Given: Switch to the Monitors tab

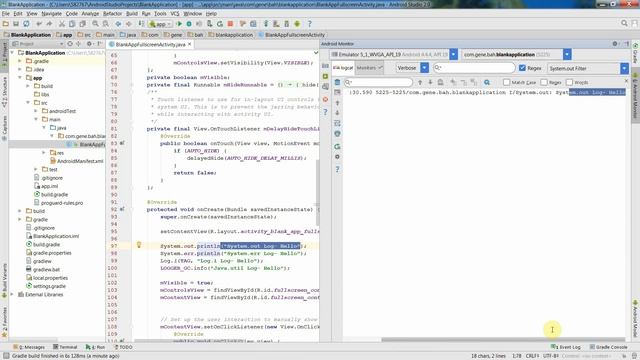Looking at the screenshot, I should point(369,68).
